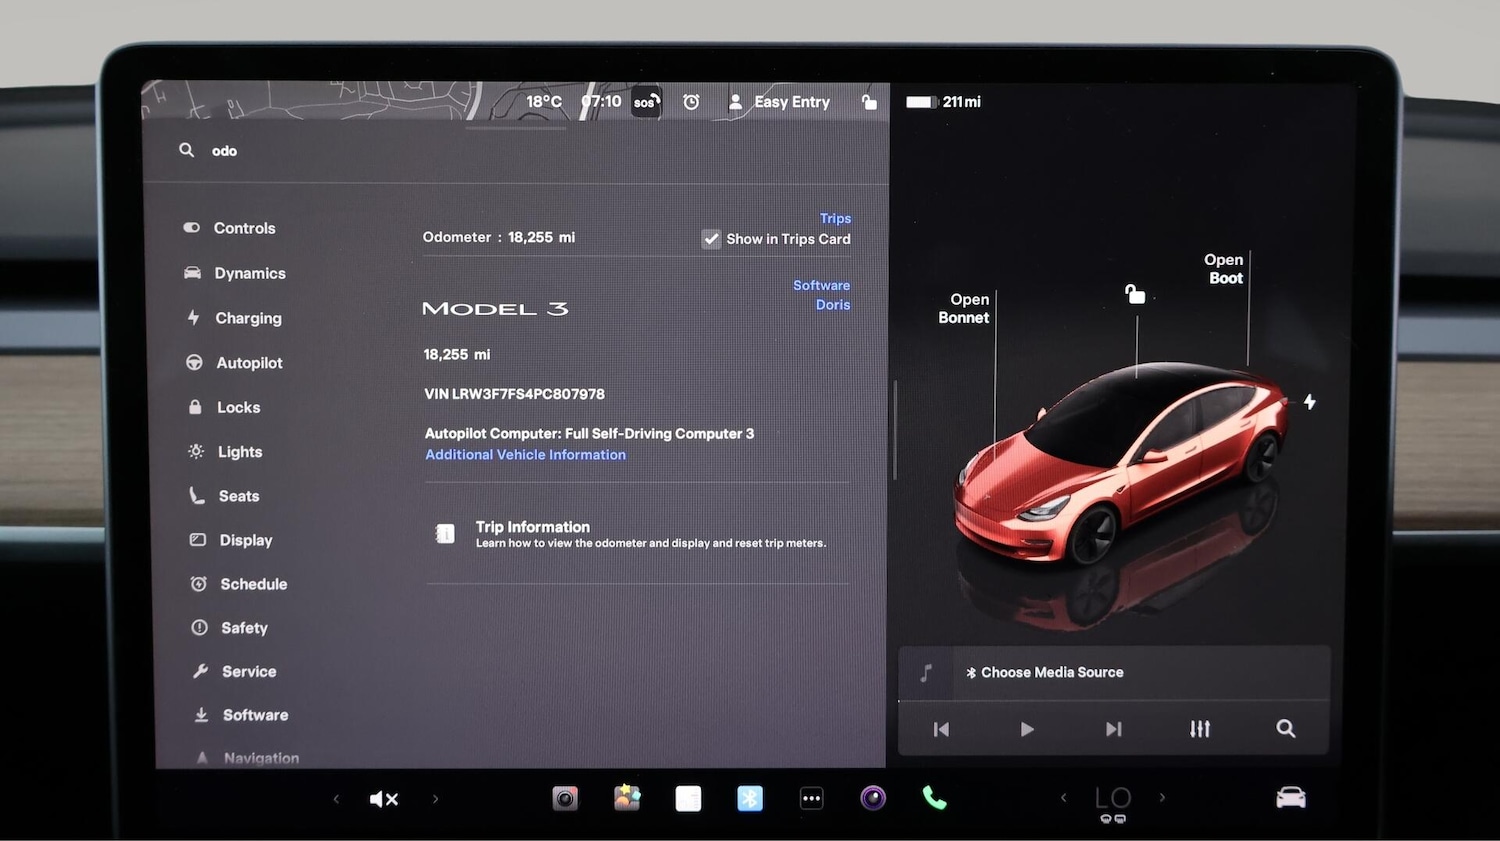
Task: Click the media Play button
Action: 1027,729
